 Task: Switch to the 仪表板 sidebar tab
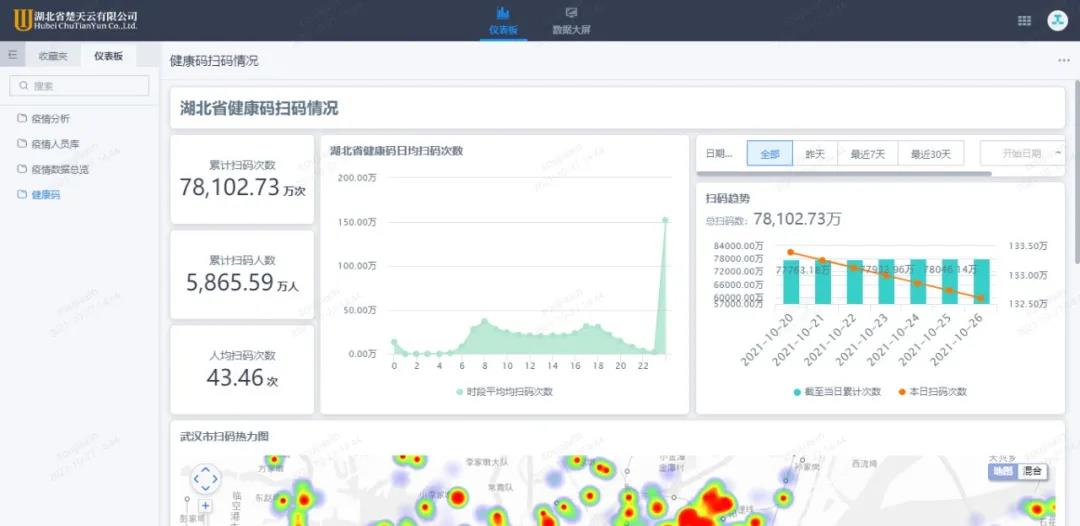point(108,56)
